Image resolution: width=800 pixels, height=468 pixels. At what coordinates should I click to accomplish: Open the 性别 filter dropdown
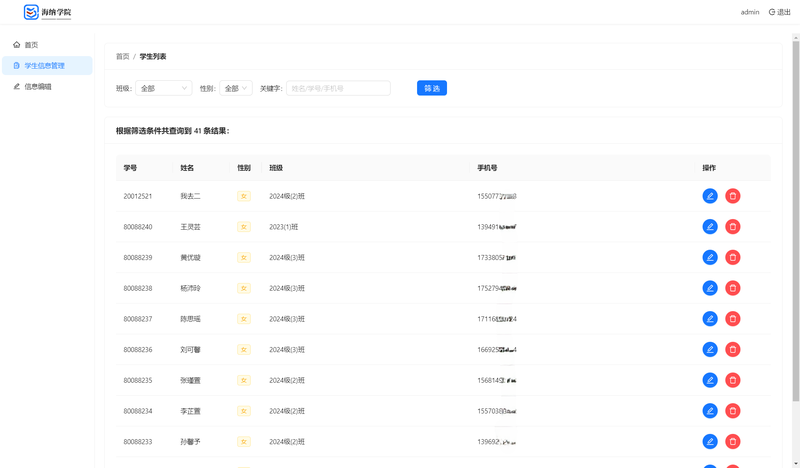click(x=236, y=88)
